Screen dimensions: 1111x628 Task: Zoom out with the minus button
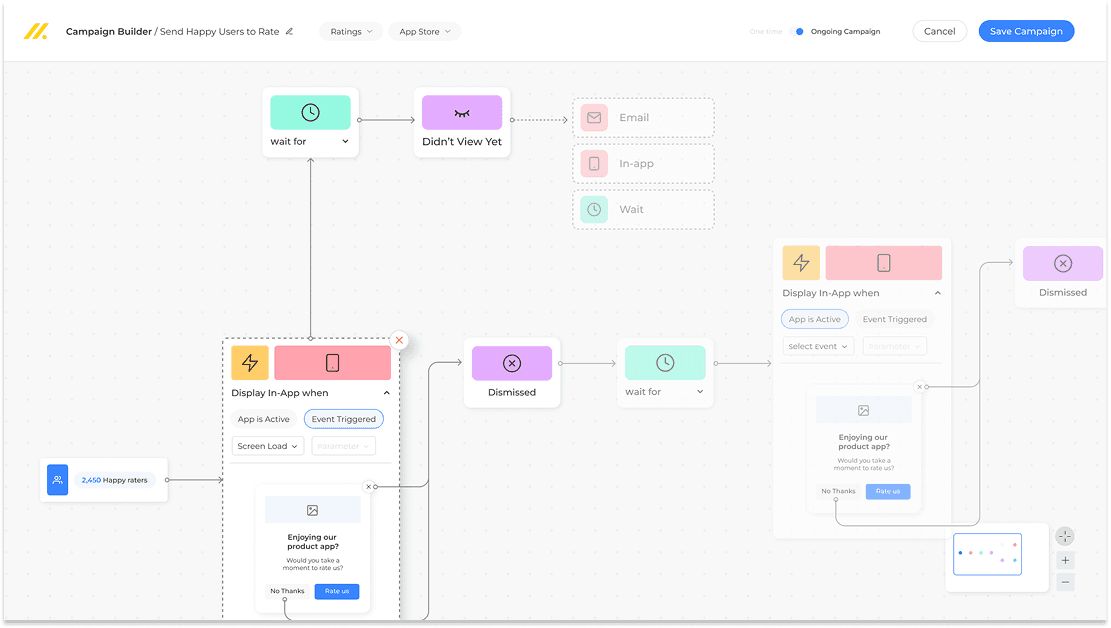pyautogui.click(x=1065, y=582)
